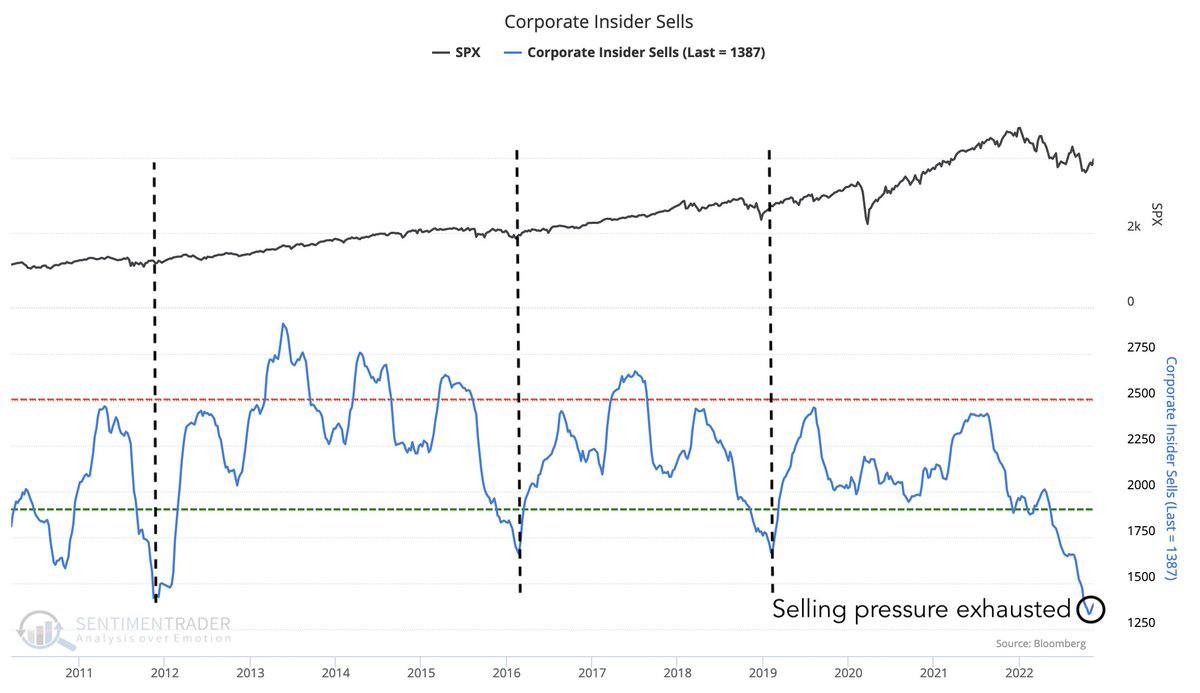
Task: Toggle the SPX legend entry
Action: coord(455,52)
